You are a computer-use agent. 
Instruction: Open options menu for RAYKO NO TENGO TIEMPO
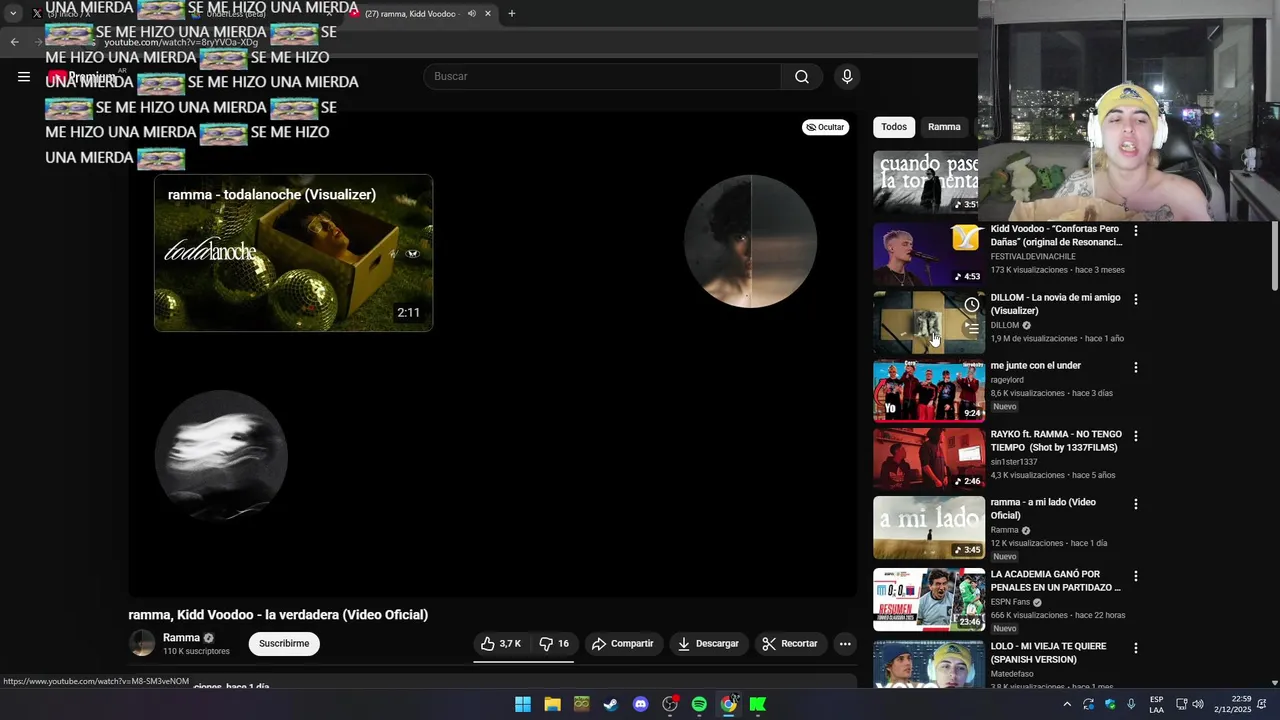(x=1135, y=436)
